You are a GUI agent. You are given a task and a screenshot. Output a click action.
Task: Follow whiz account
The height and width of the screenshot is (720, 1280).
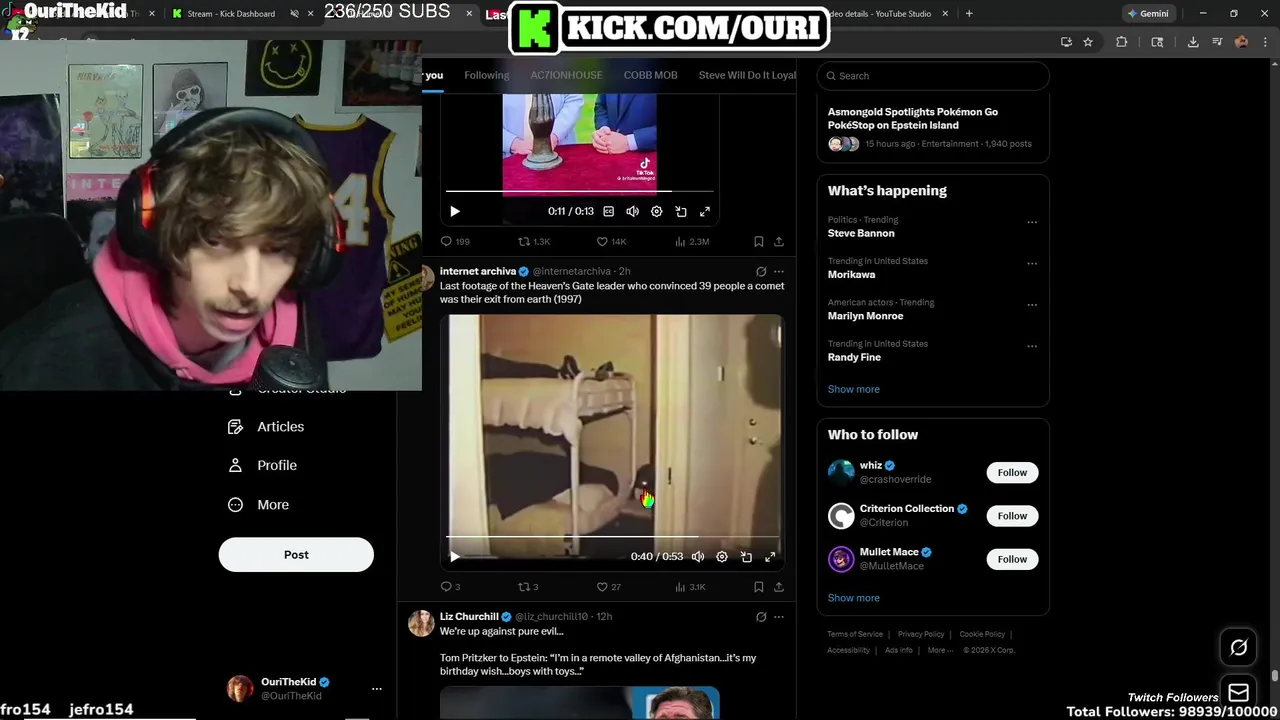(1012, 473)
